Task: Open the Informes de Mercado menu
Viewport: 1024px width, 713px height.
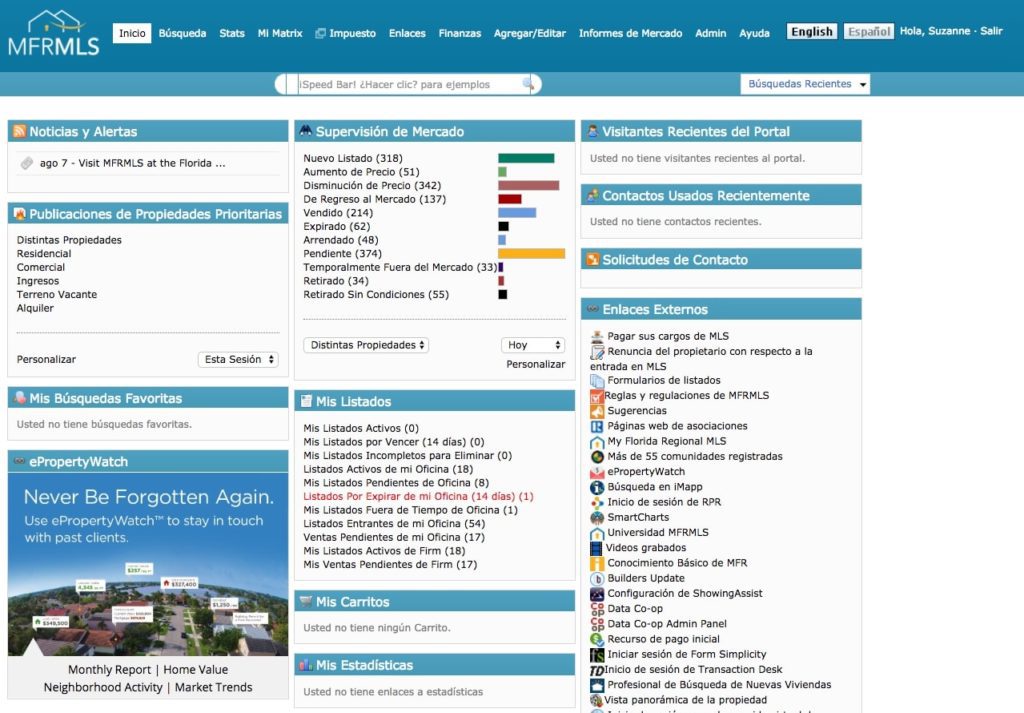Action: [x=630, y=33]
